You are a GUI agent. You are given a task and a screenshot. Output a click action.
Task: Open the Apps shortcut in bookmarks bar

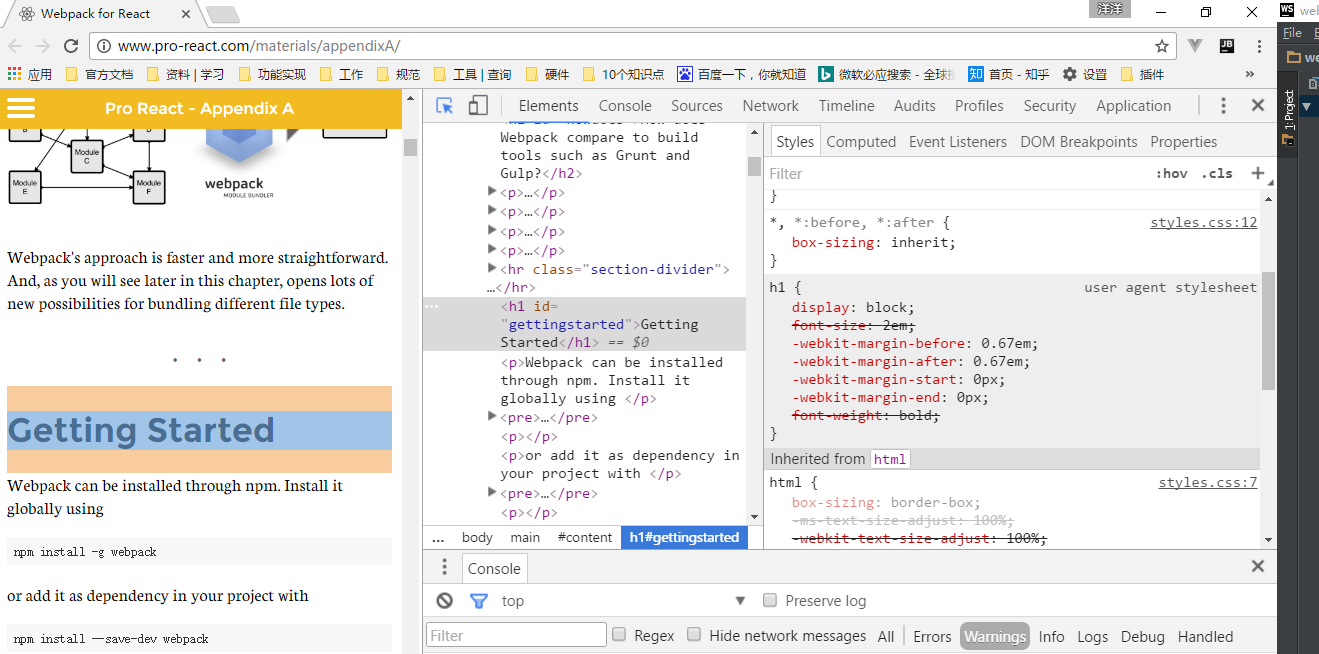pos(29,74)
